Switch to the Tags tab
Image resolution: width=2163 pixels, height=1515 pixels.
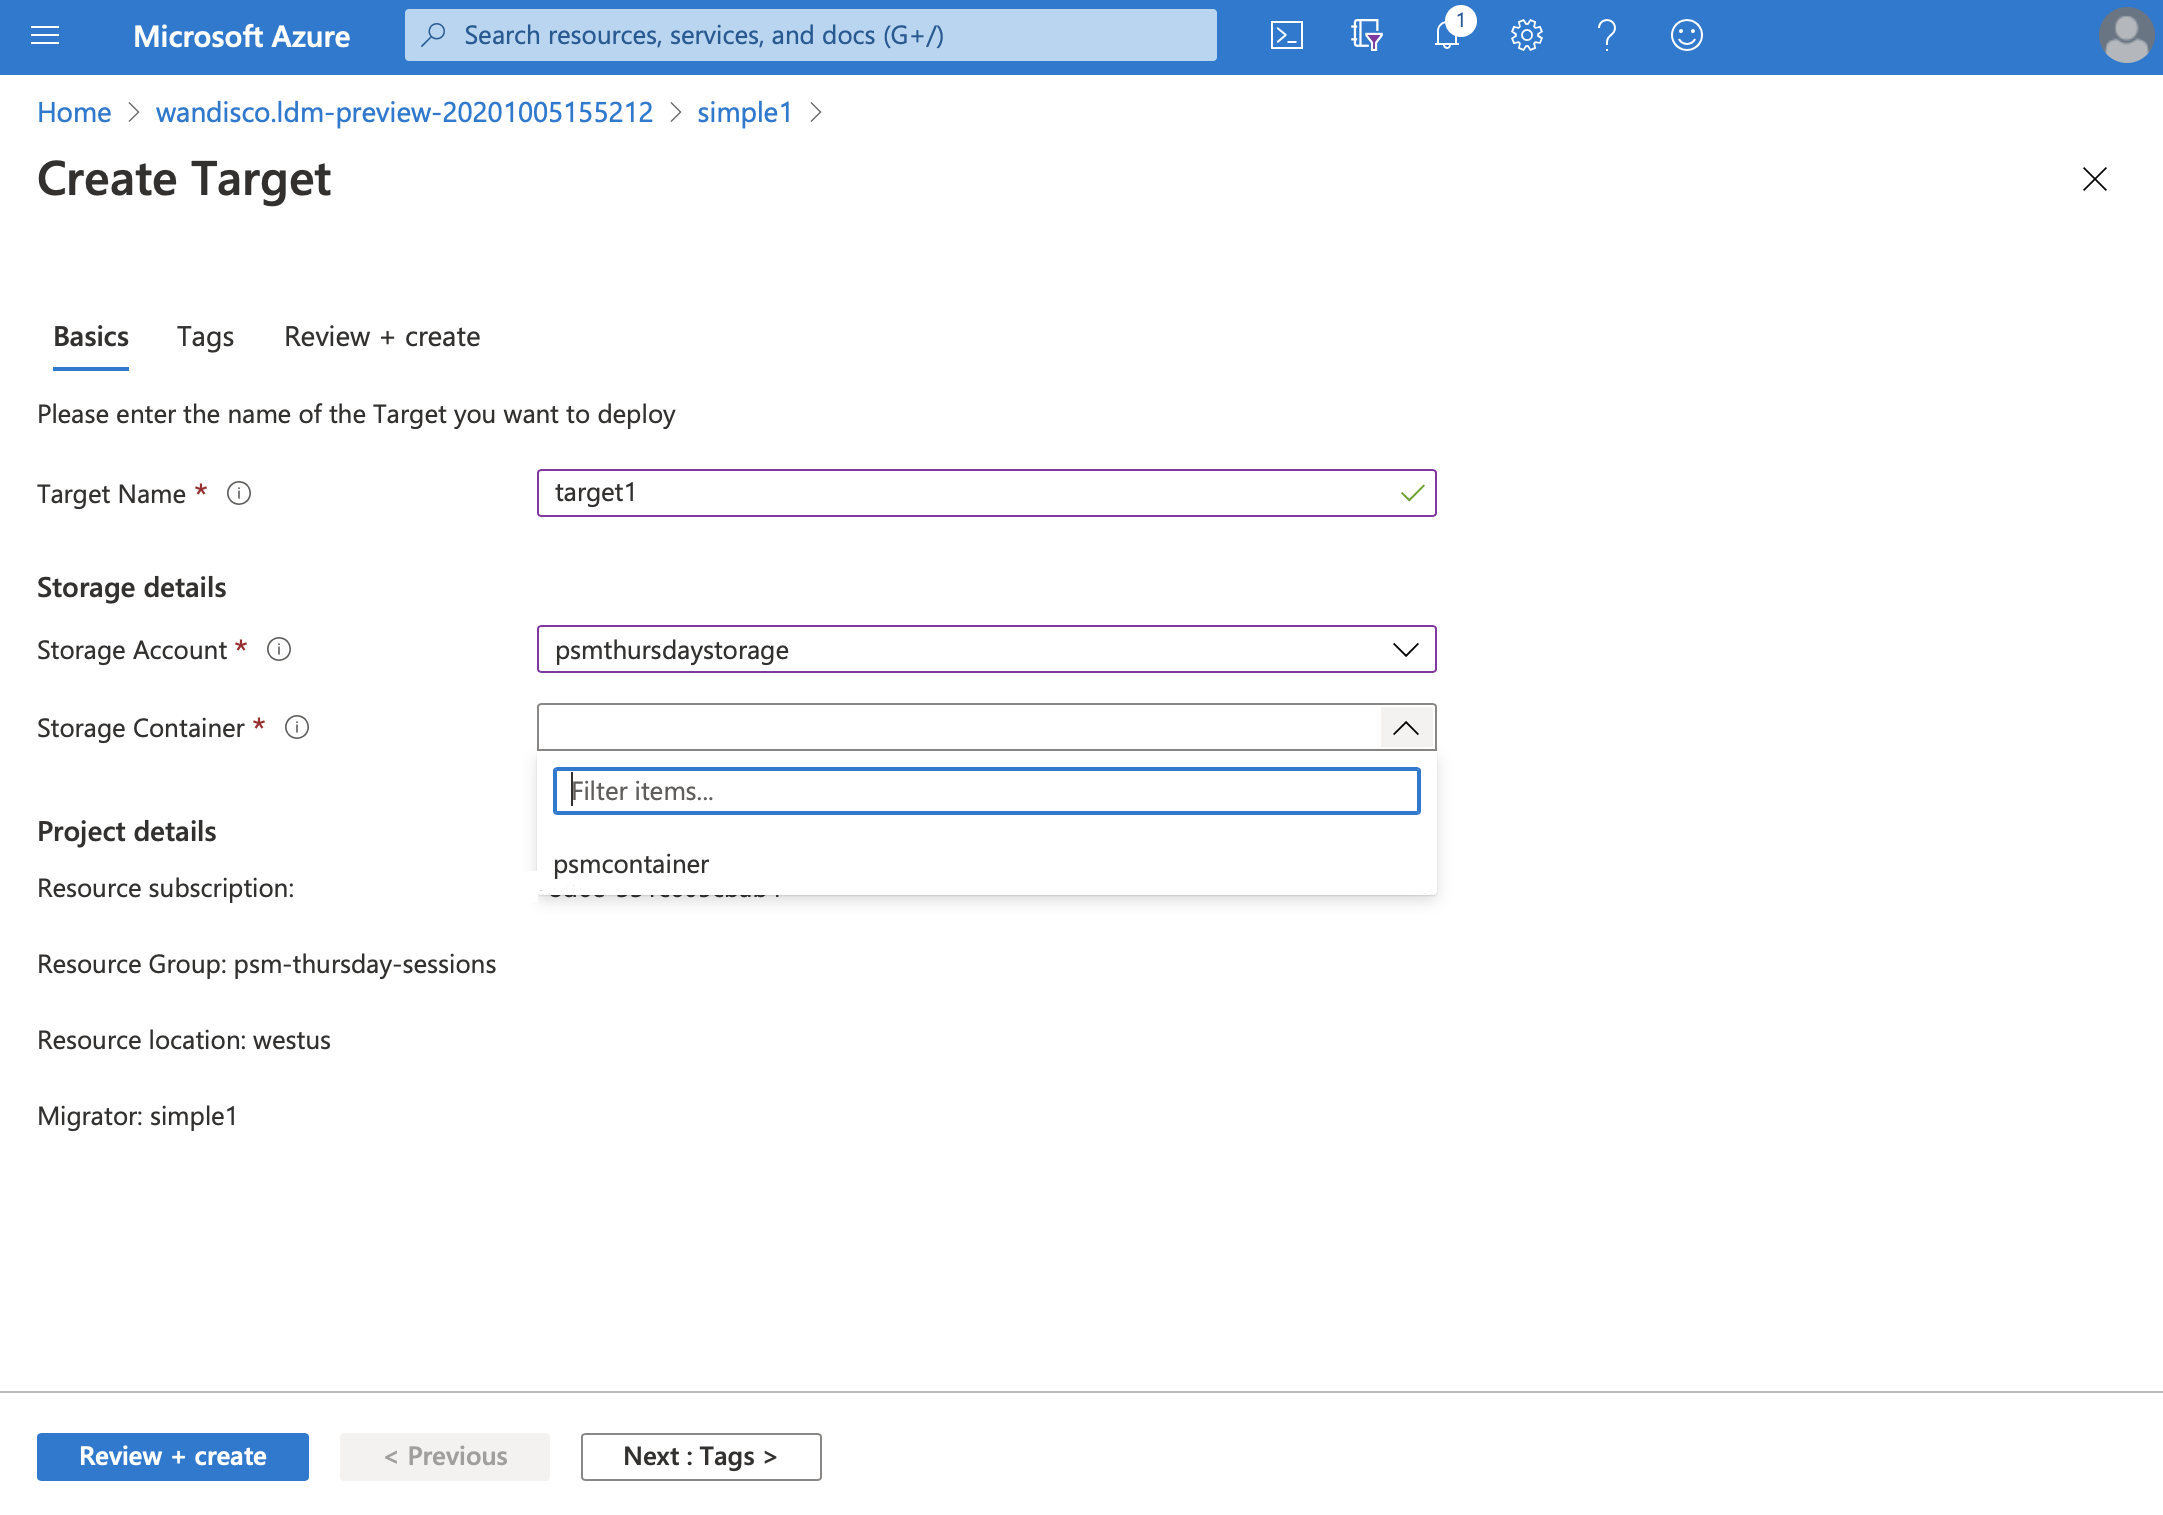205,334
